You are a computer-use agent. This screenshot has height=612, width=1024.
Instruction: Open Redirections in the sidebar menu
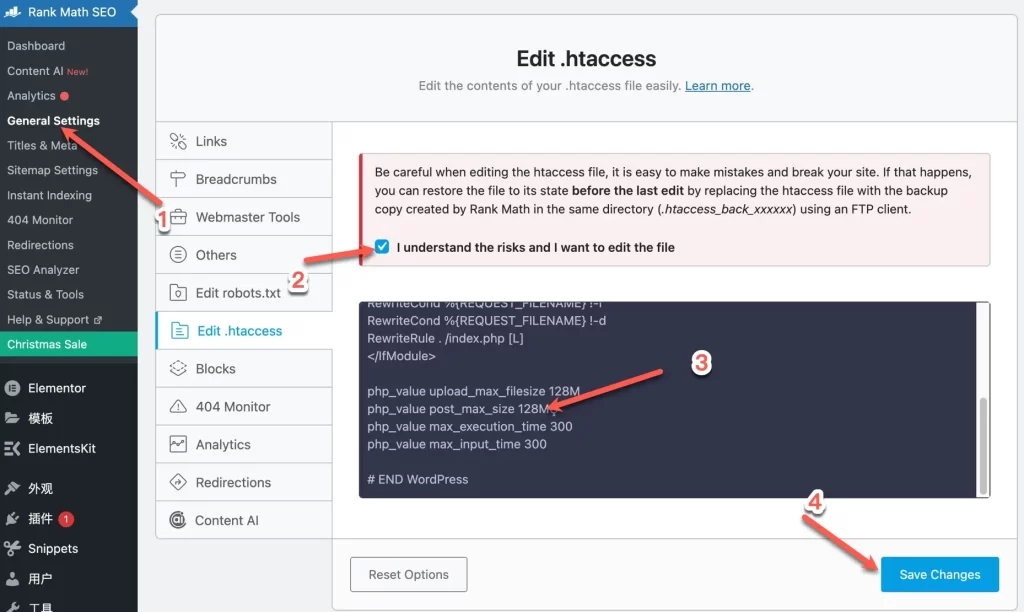[40, 244]
